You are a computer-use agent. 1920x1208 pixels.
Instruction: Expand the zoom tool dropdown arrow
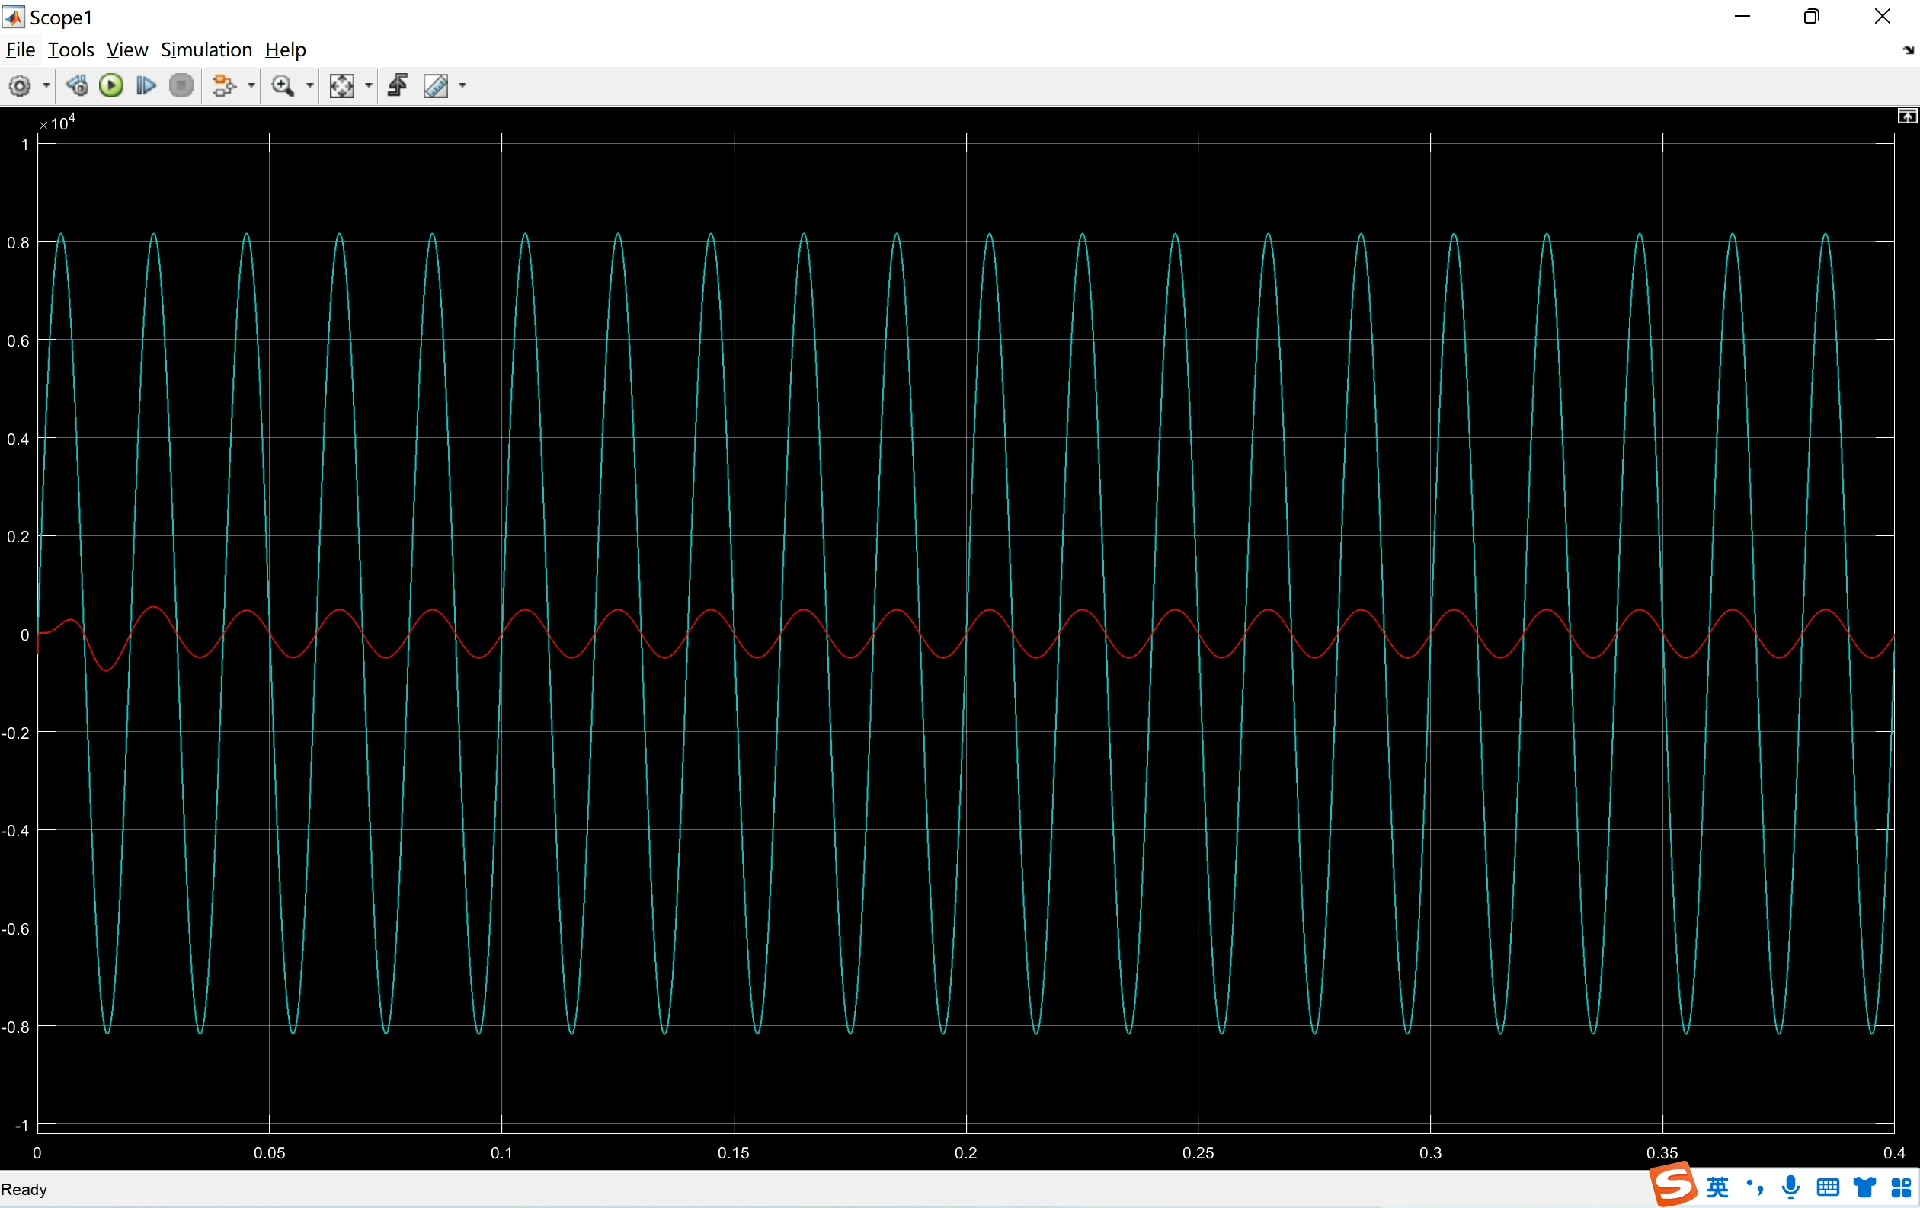pyautogui.click(x=310, y=86)
